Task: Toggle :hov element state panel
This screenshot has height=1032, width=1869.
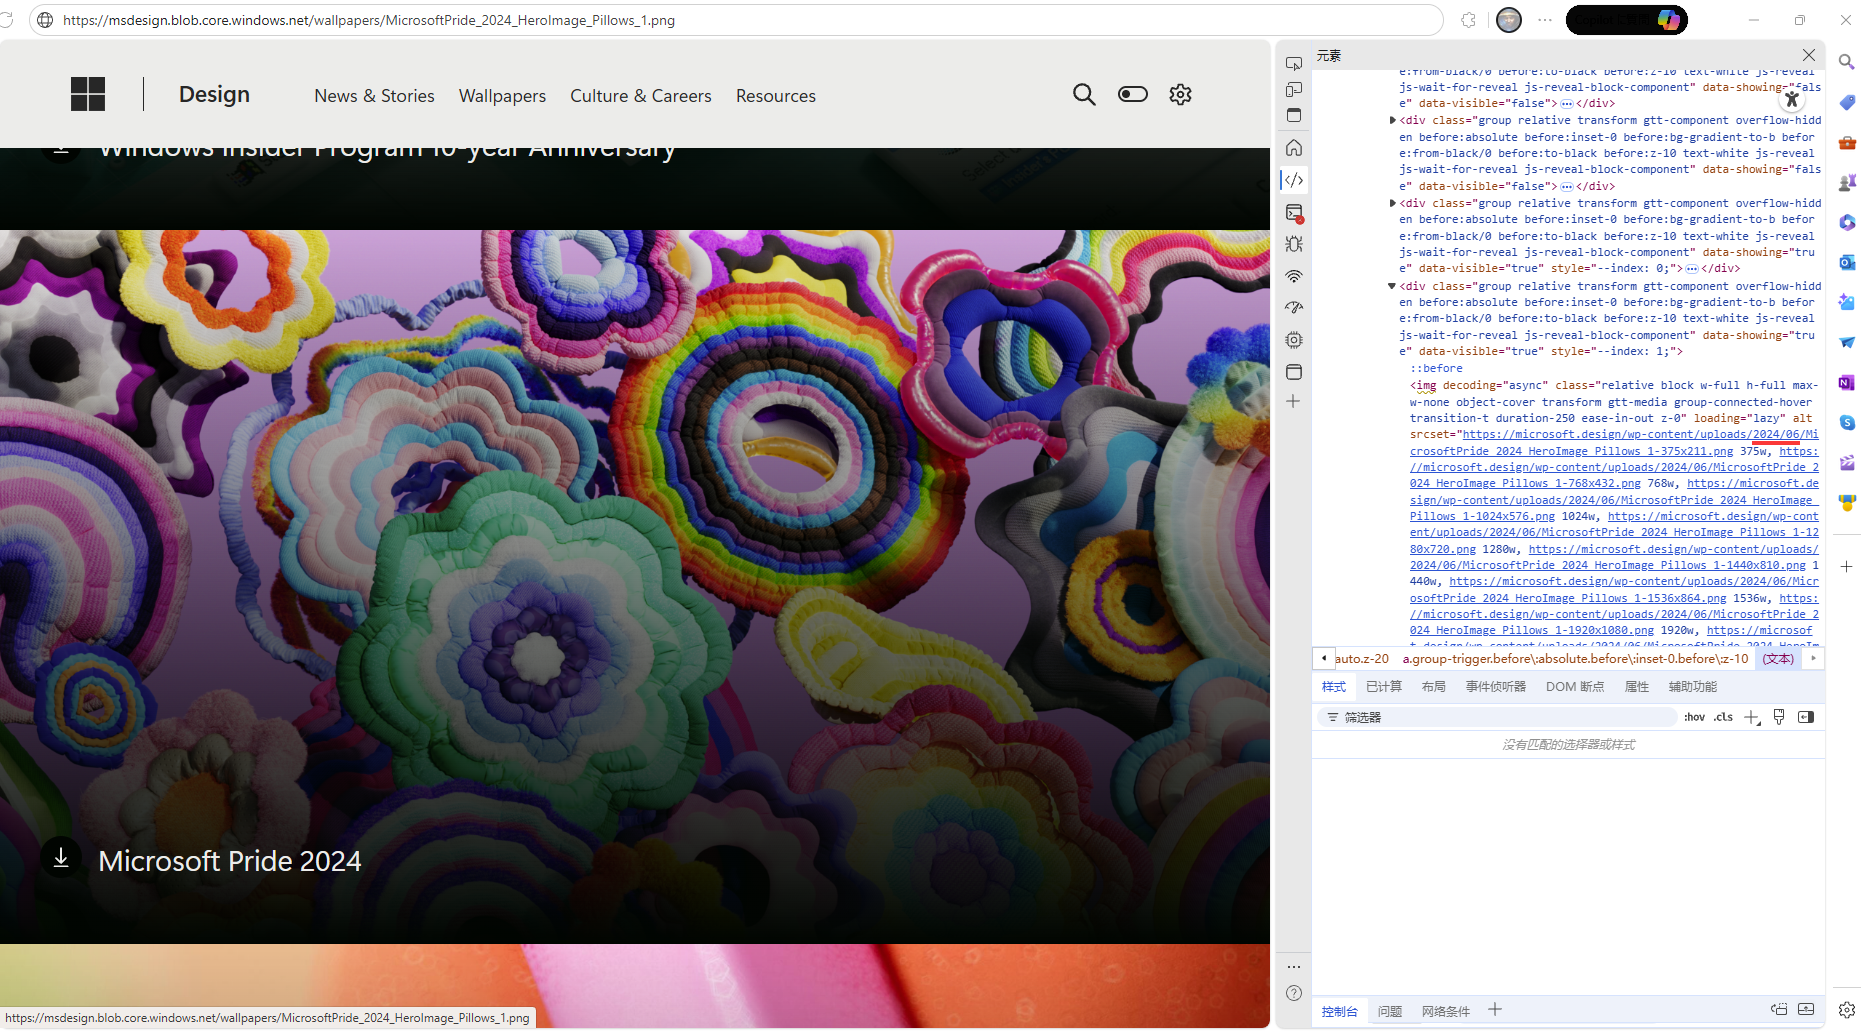Action: [1694, 717]
